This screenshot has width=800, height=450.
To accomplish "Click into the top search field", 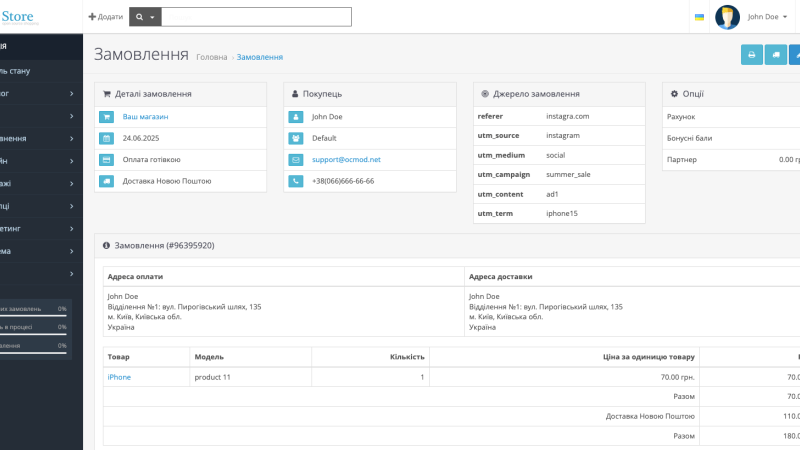I will (256, 17).
